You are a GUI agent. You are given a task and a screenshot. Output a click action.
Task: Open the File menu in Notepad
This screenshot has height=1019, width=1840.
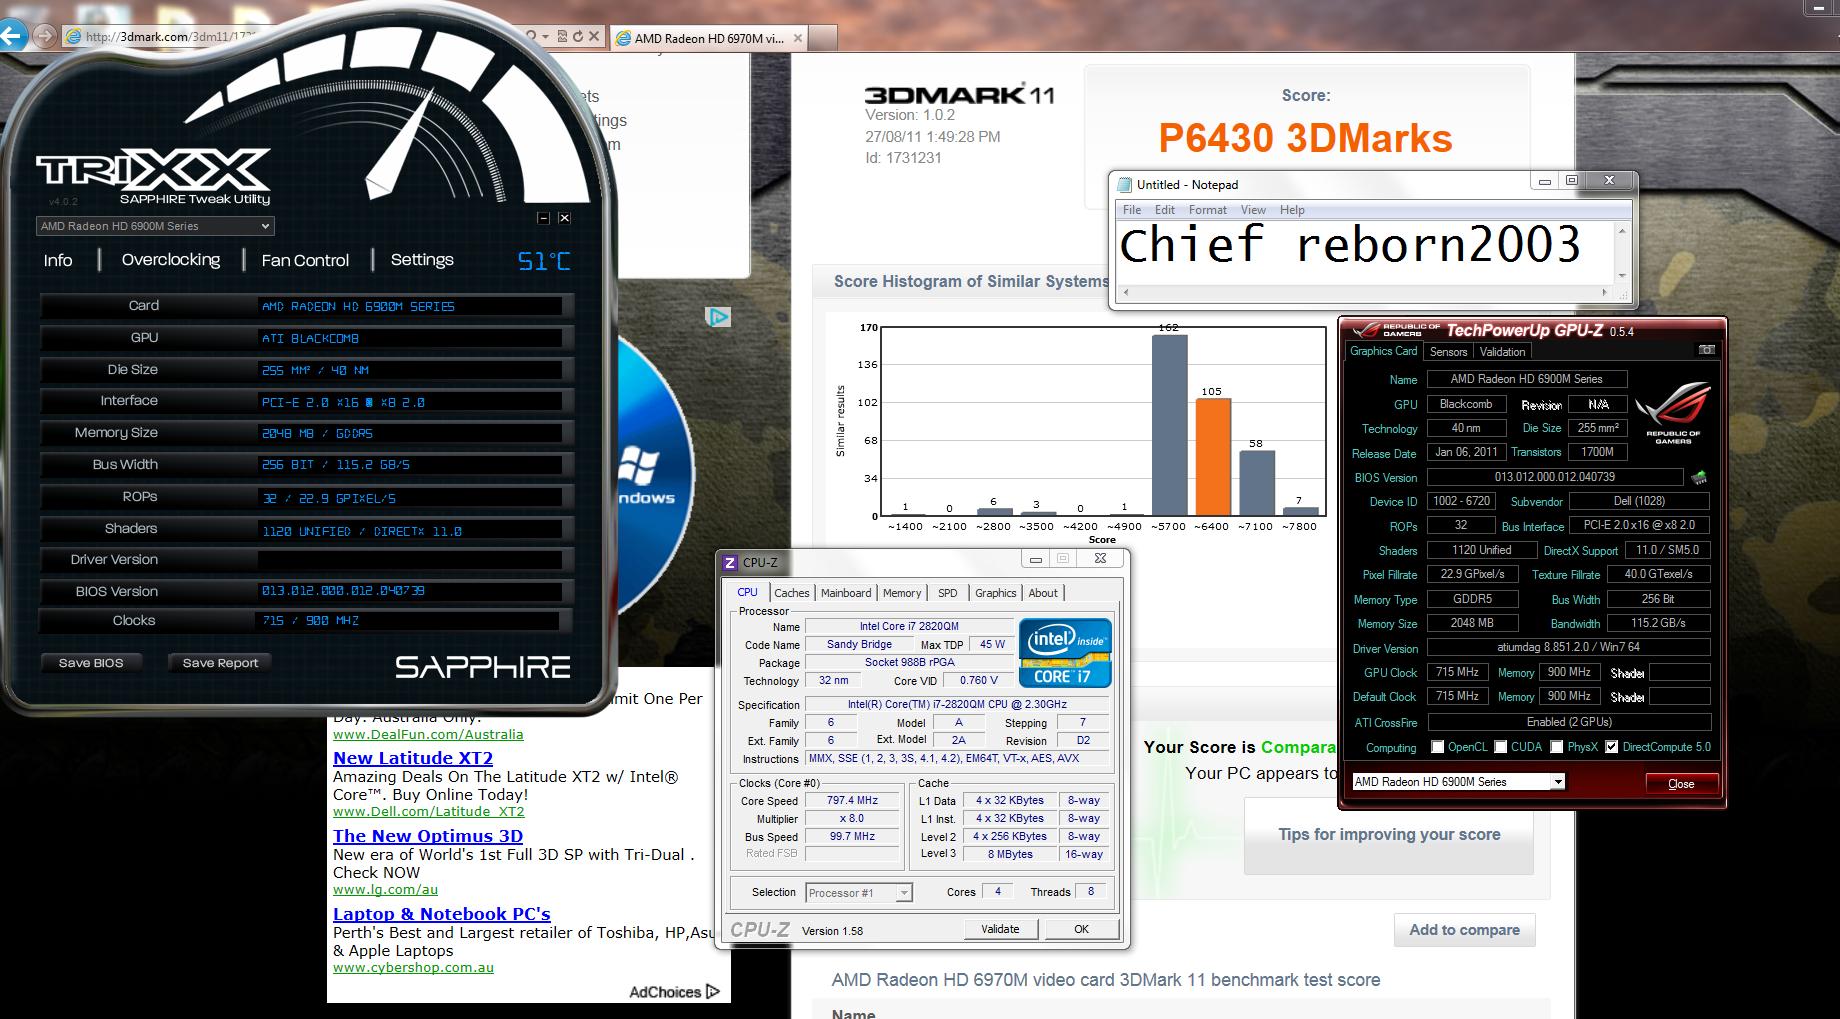pos(1132,210)
